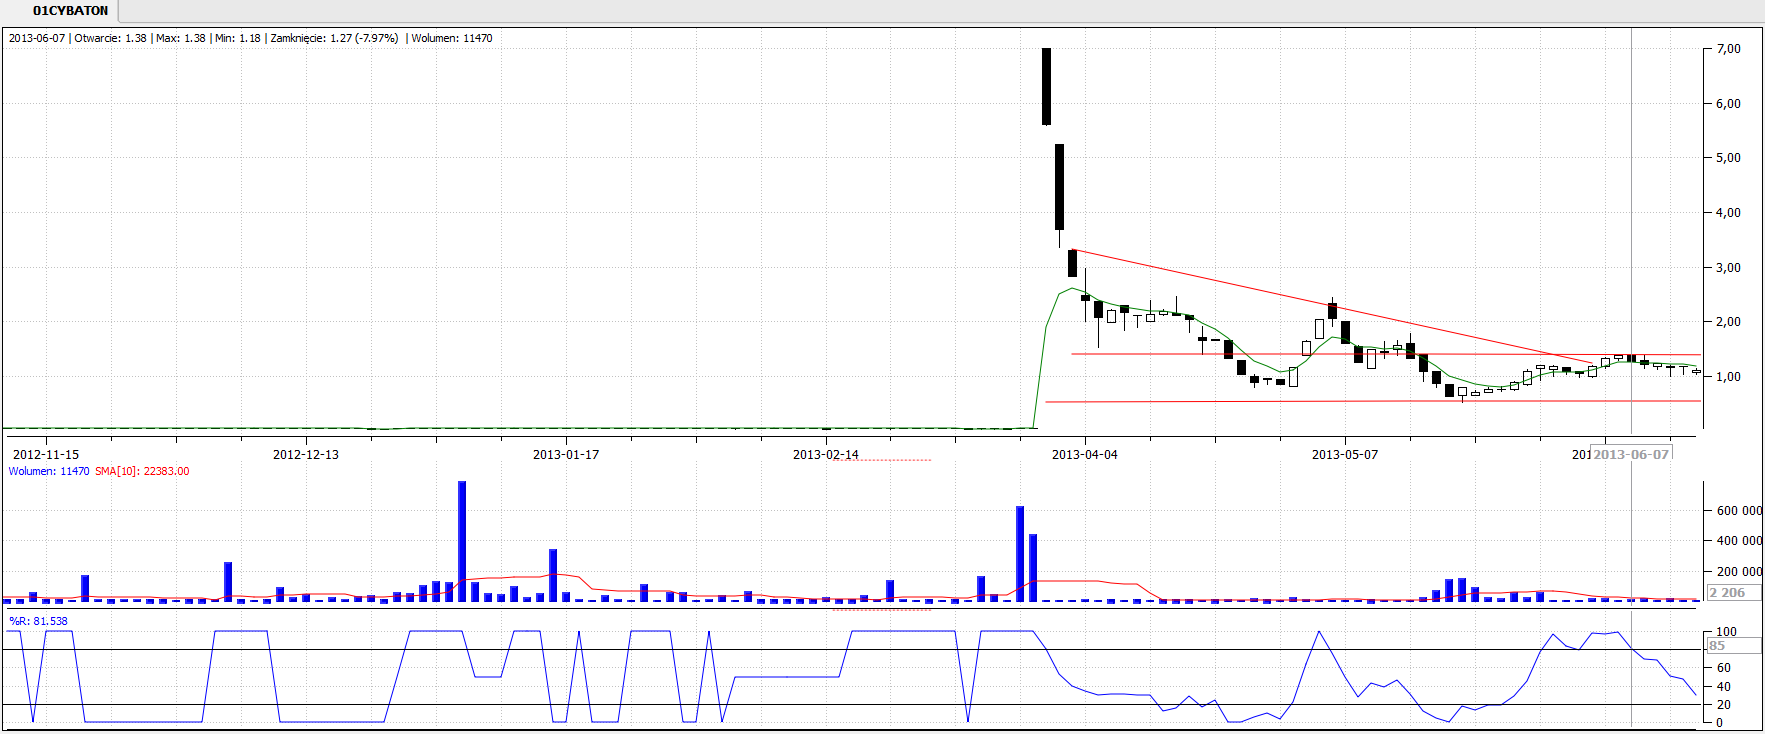Click the 2012-11-15 date label on time axis
Screen dimensions: 1765x734
coord(46,455)
